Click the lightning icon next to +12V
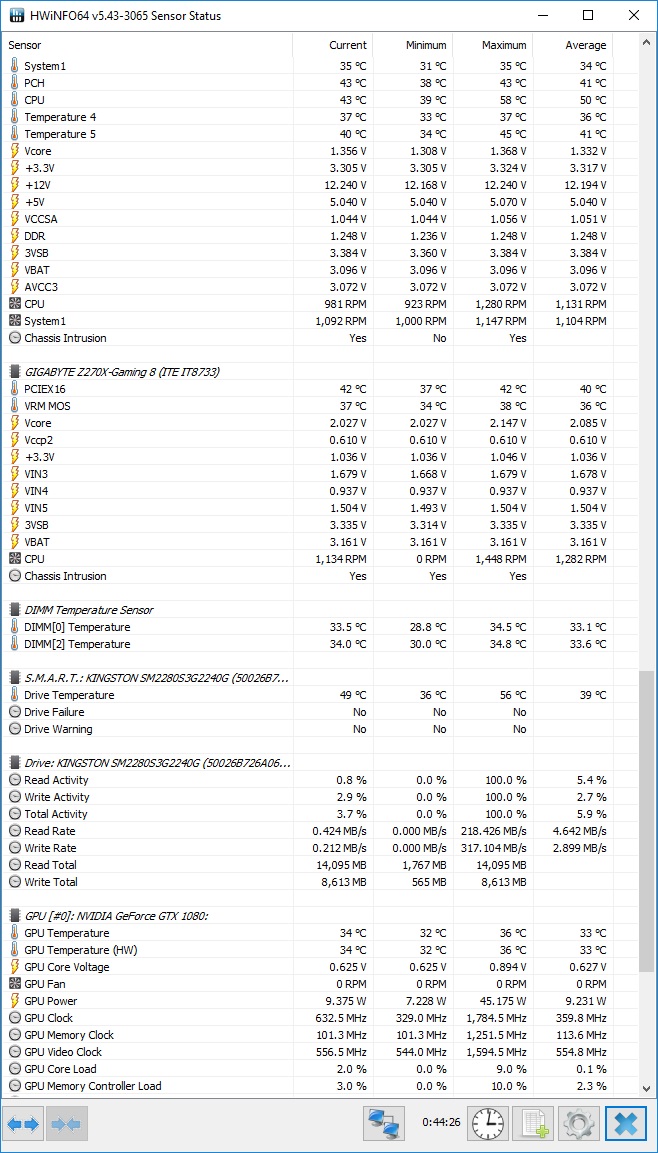Screen dimensions: 658x1153 click(15, 185)
